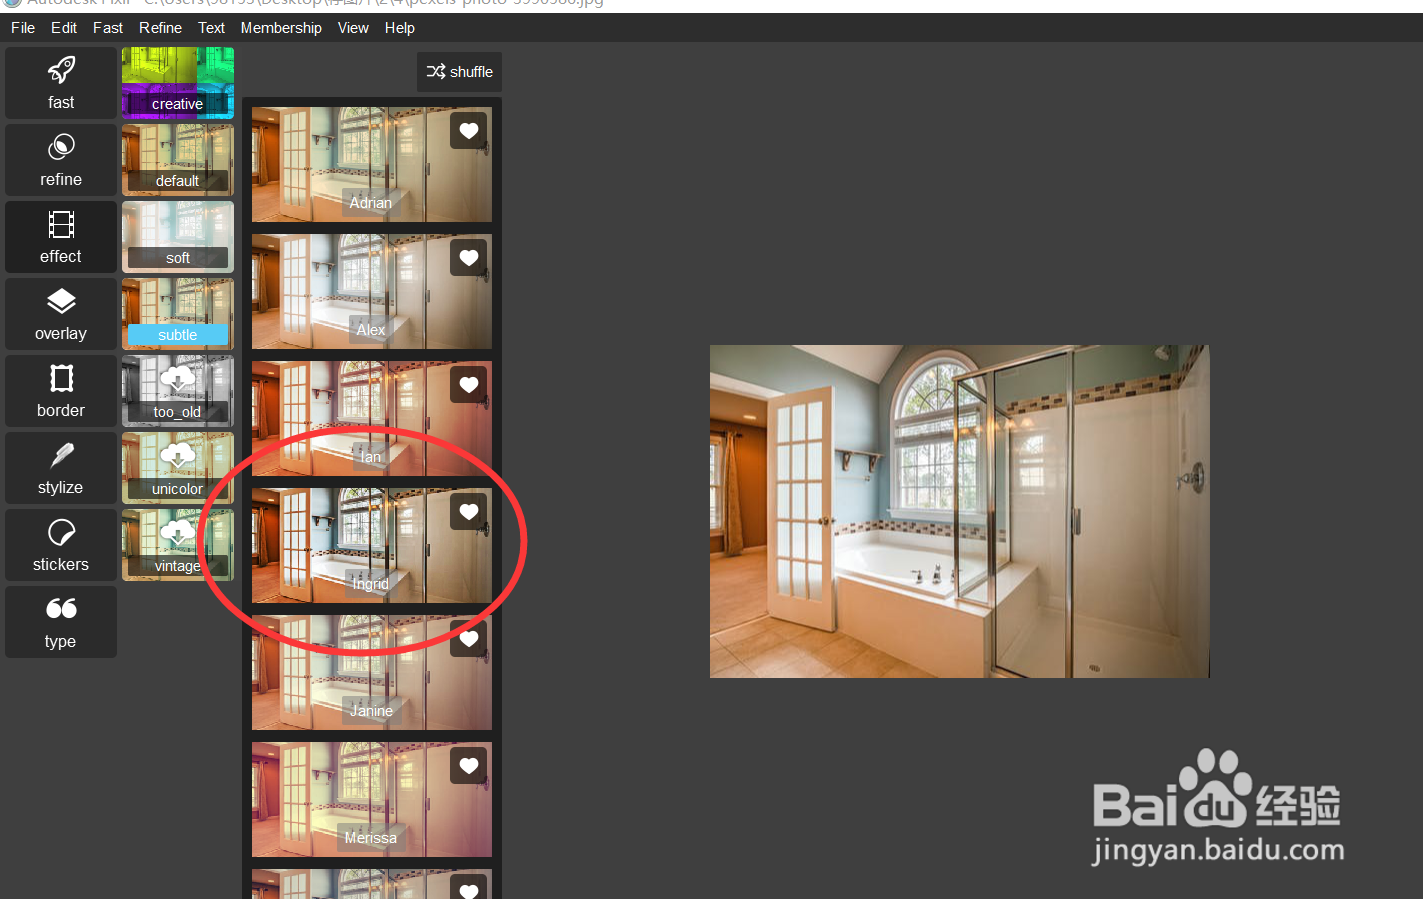Open the Edit menu
The image size is (1423, 899).
click(x=64, y=28)
